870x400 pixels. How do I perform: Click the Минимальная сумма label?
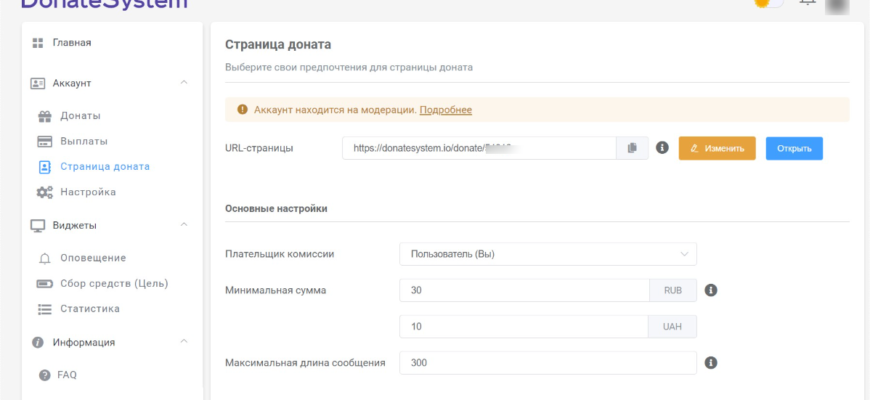coord(276,290)
